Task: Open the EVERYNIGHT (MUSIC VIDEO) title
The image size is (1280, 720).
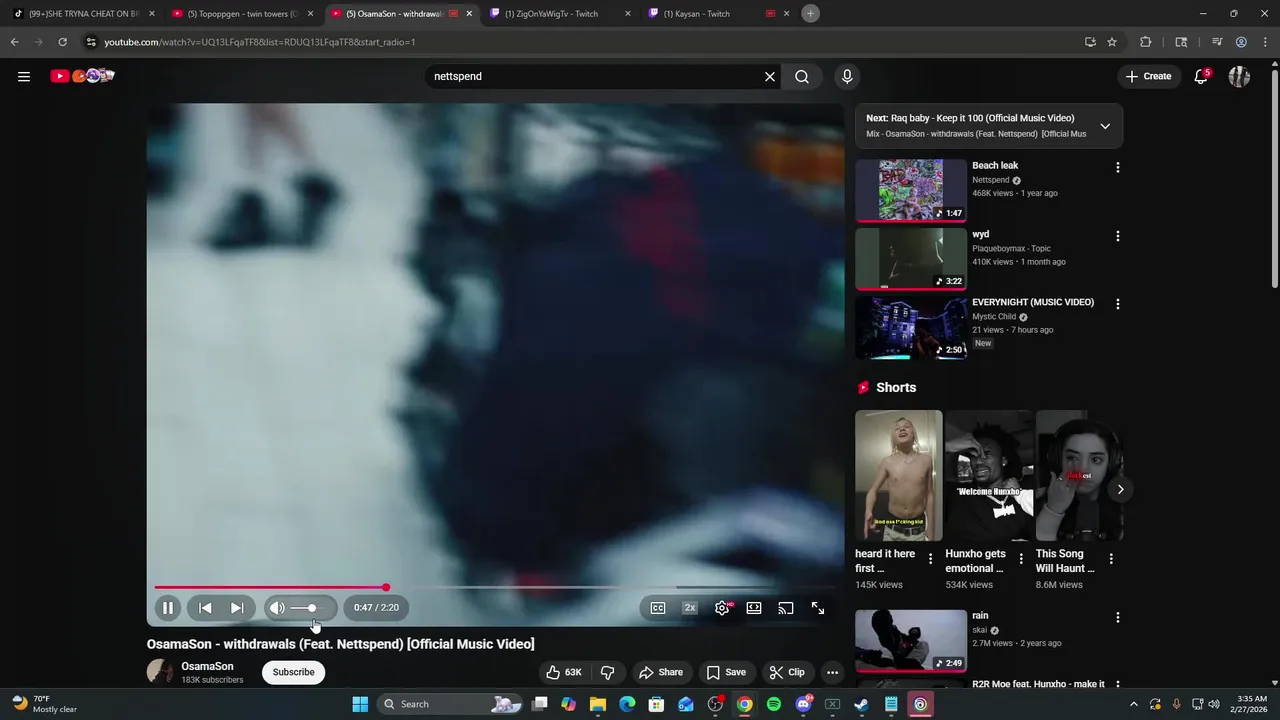Action: tap(1033, 302)
